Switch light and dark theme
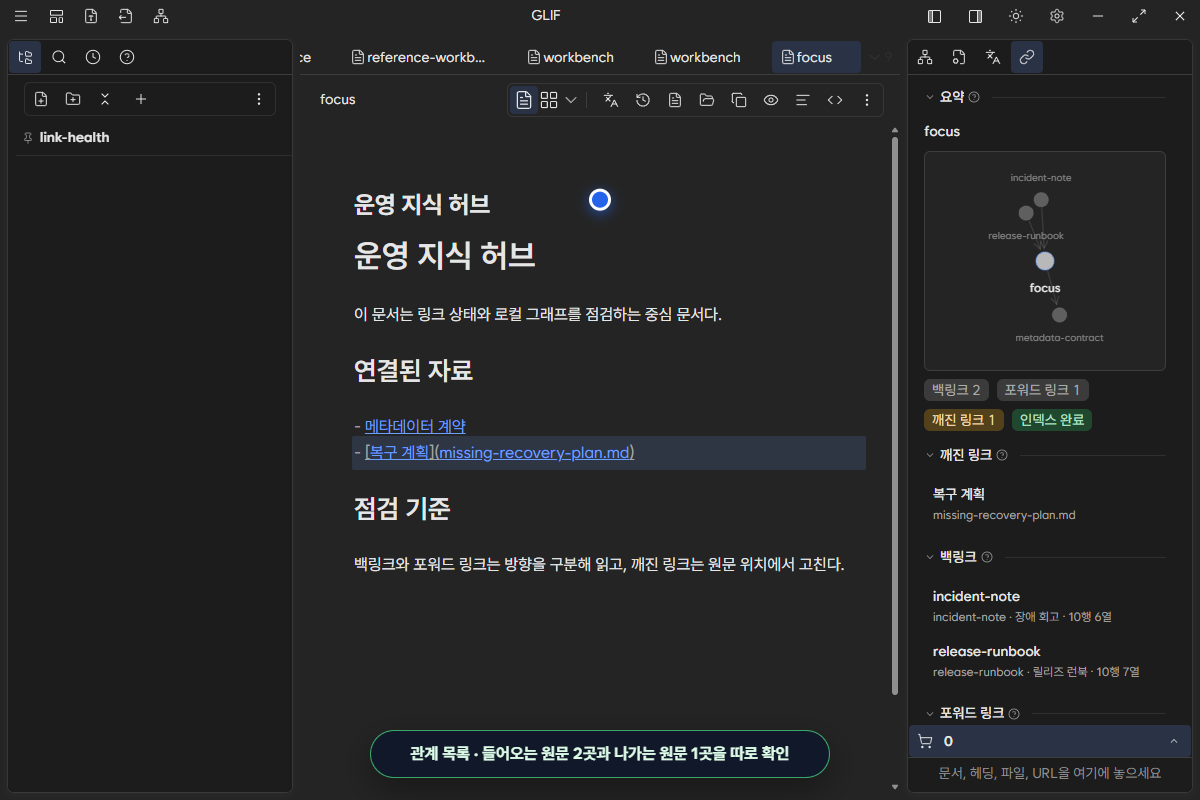Screen dimensions: 1200x800 click(1016, 16)
